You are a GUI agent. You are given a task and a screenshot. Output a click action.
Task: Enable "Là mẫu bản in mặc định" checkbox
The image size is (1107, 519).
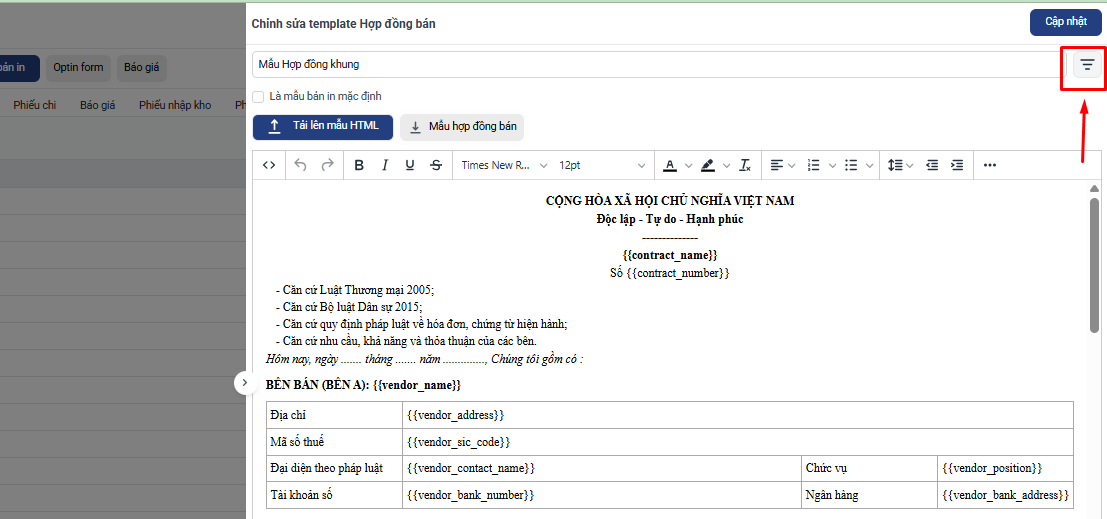(258, 96)
